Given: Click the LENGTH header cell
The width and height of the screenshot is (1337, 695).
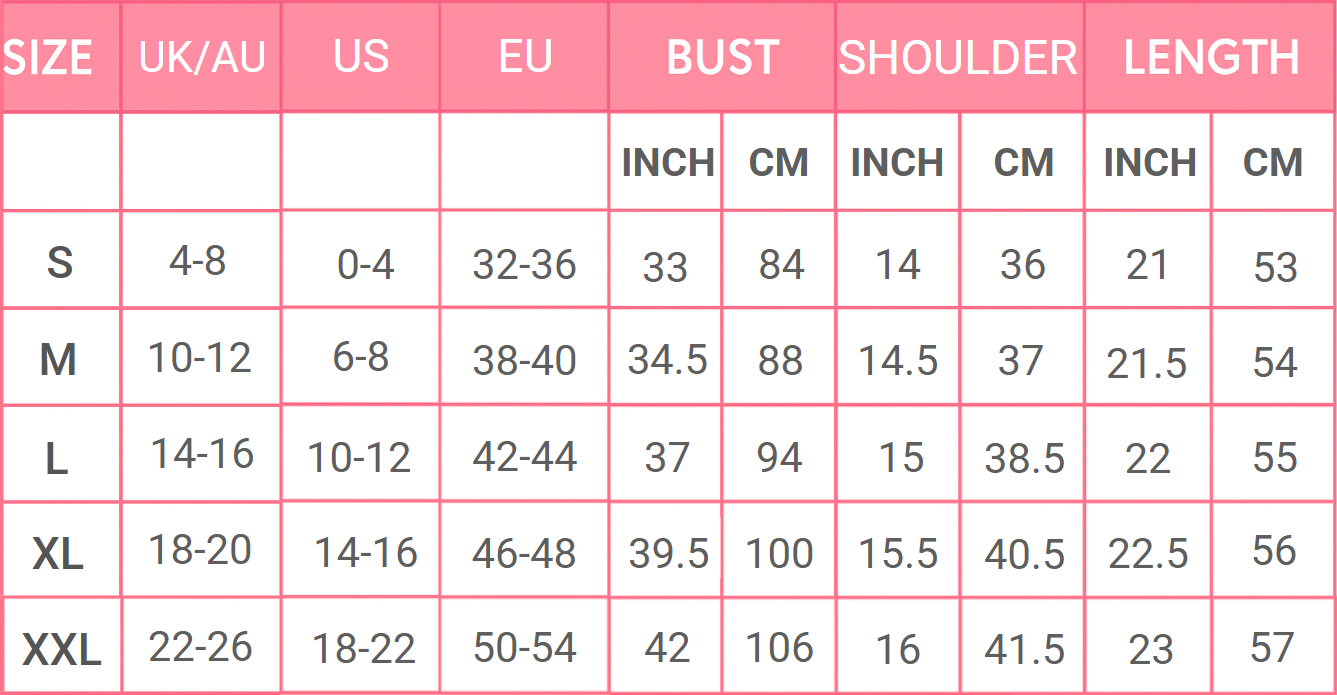Looking at the screenshot, I should click(x=1211, y=58).
